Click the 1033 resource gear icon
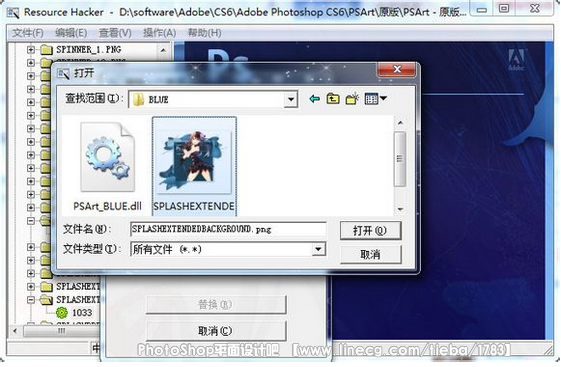This screenshot has height=367, width=561. coord(62,313)
